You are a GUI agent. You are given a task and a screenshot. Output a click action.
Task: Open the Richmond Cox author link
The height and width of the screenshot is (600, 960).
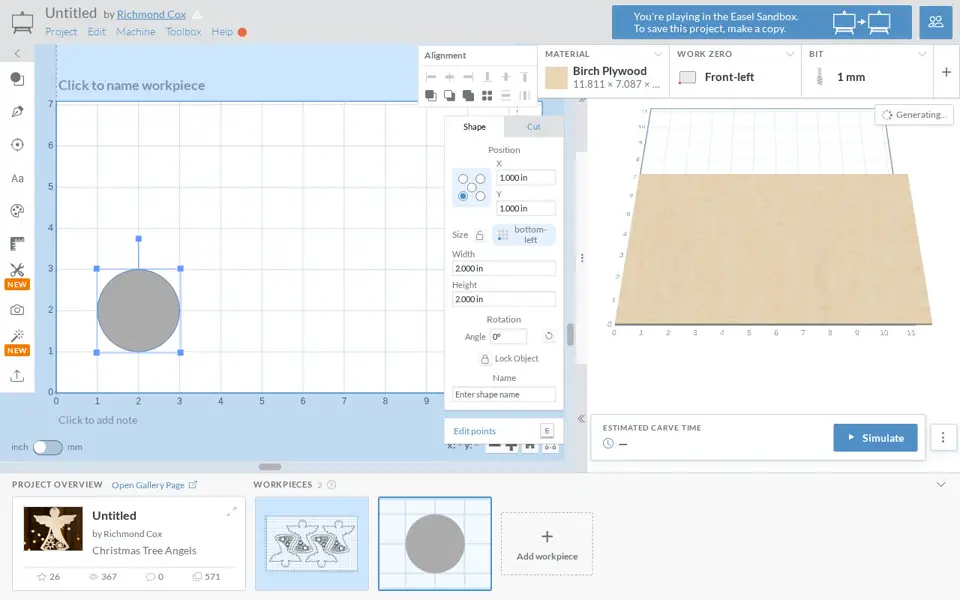[x=151, y=14]
